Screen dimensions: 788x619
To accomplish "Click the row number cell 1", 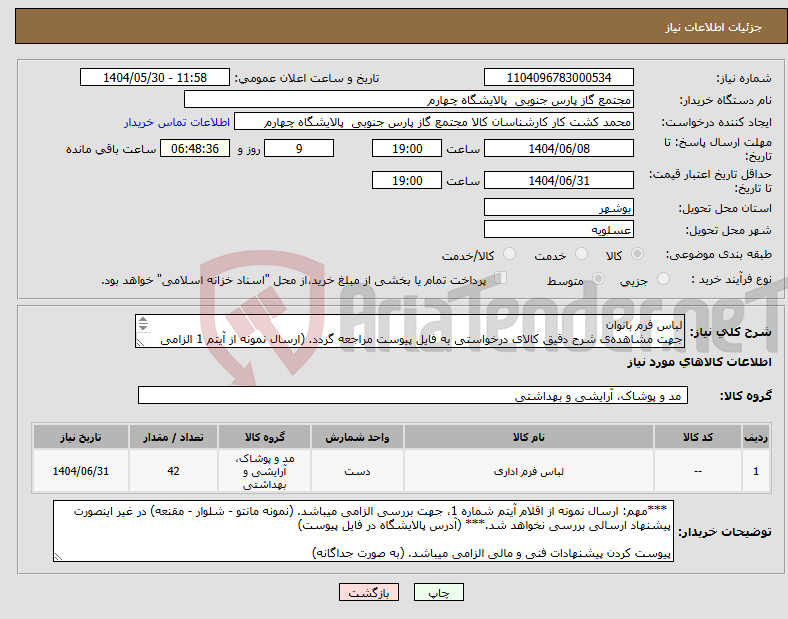I will point(756,471).
